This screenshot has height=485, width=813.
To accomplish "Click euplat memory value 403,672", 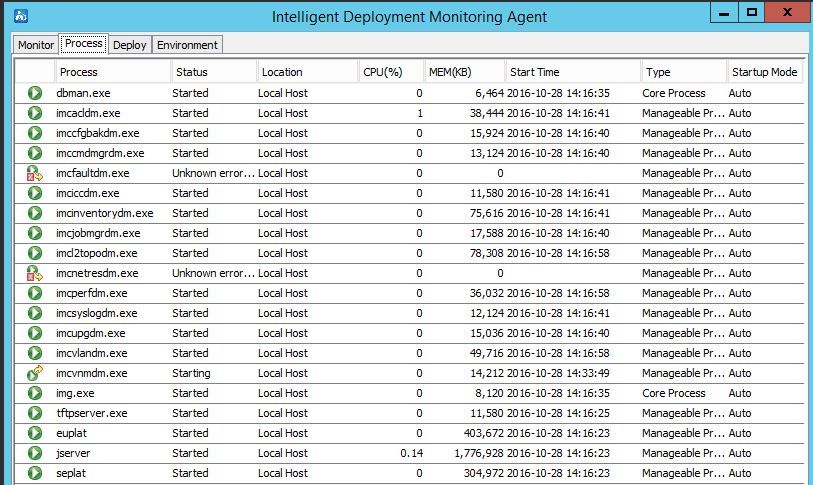I will (483, 433).
